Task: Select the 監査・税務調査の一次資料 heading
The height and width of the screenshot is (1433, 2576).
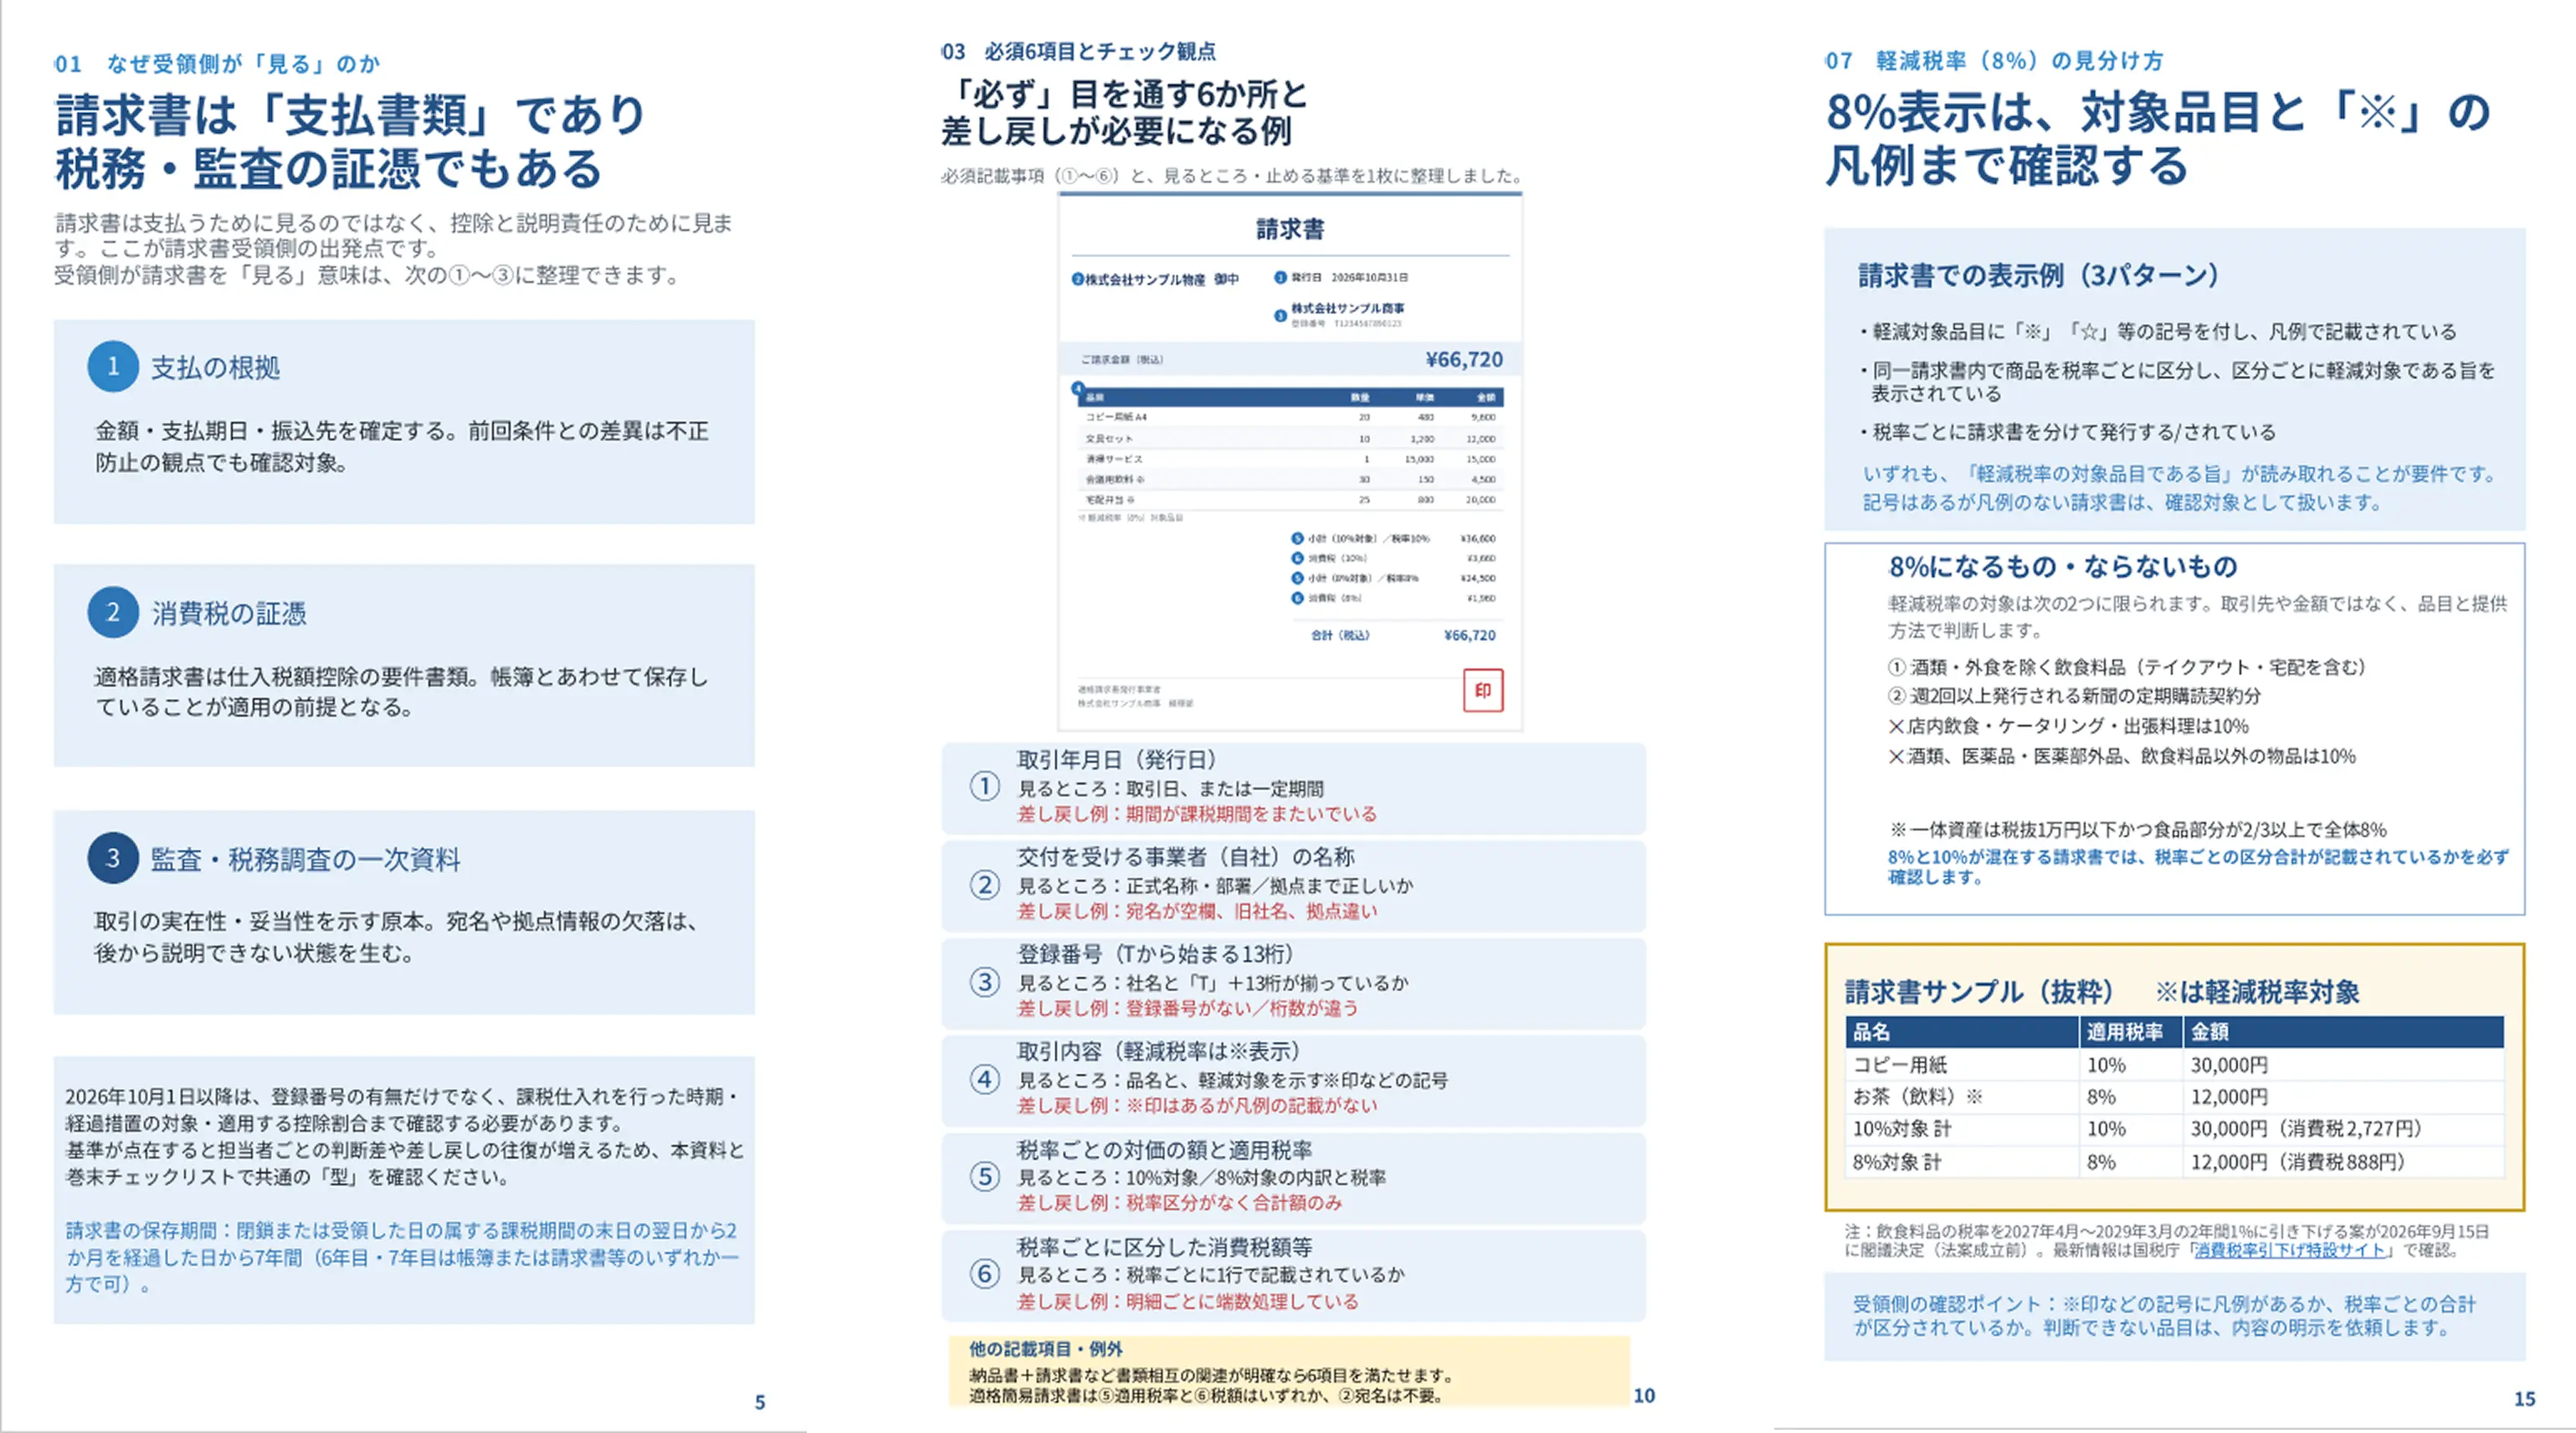Action: (x=305, y=859)
